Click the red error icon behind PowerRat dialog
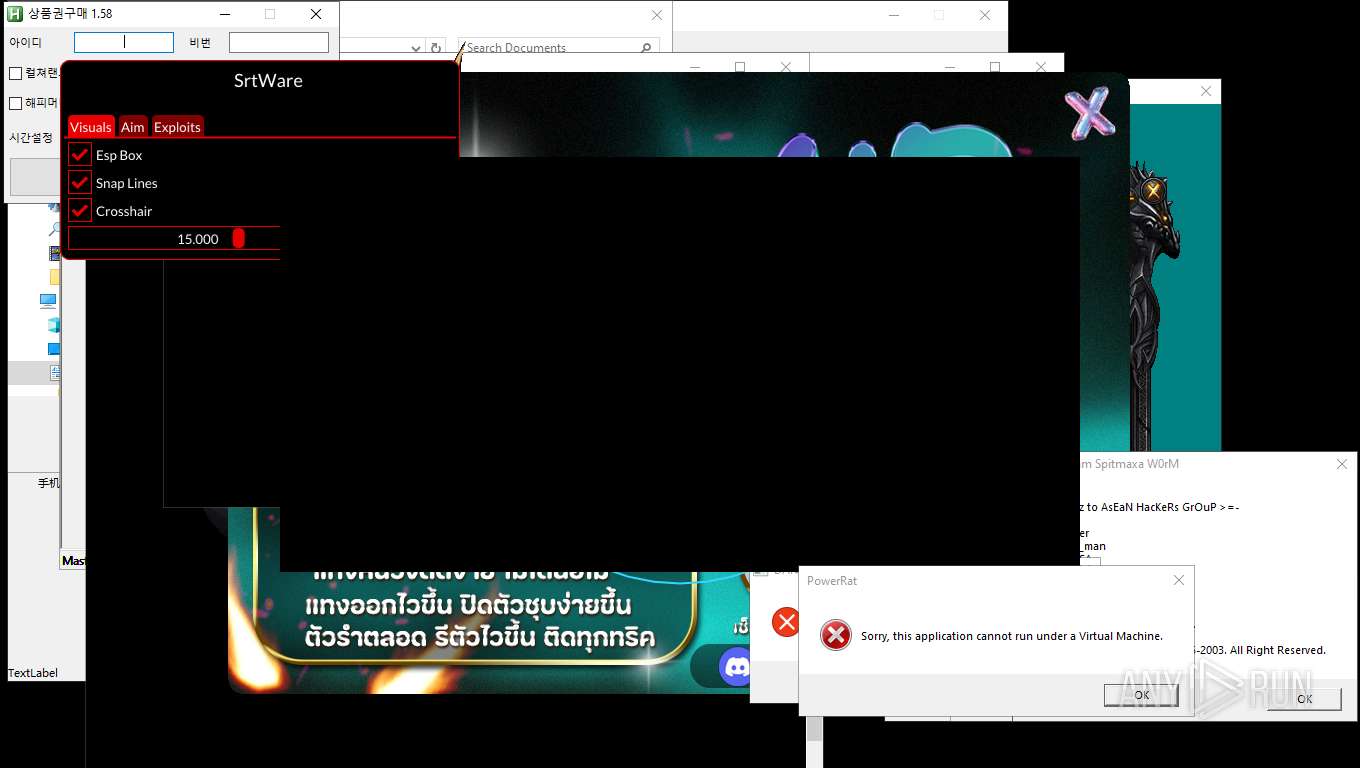 pos(785,622)
